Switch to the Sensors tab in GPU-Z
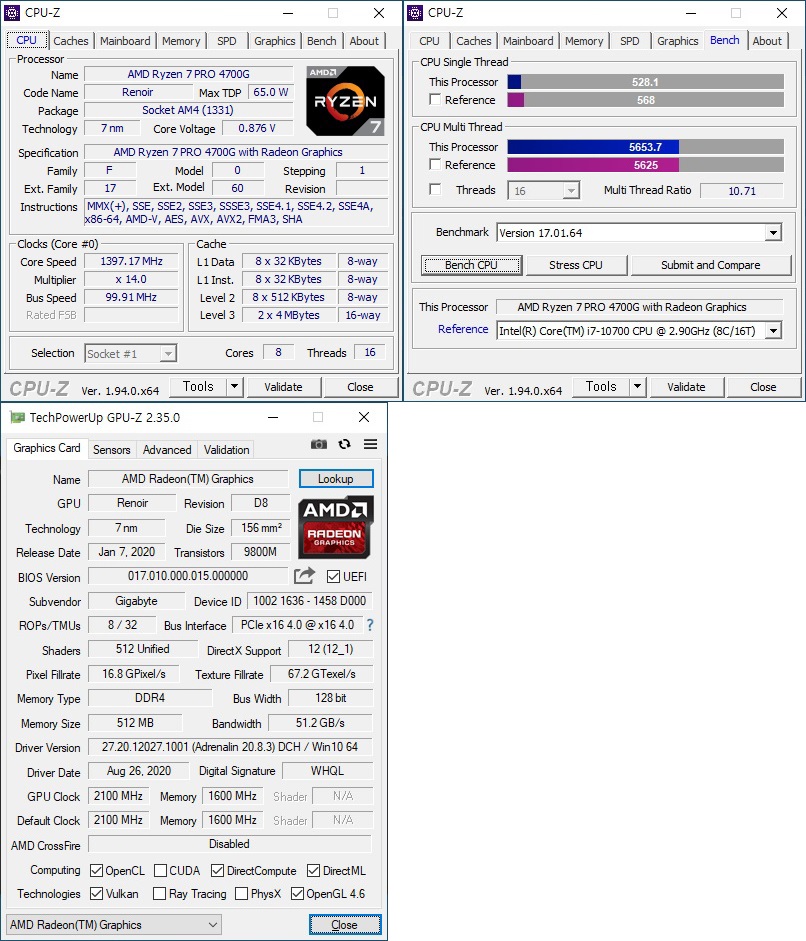This screenshot has height=941, width=806. coord(111,449)
